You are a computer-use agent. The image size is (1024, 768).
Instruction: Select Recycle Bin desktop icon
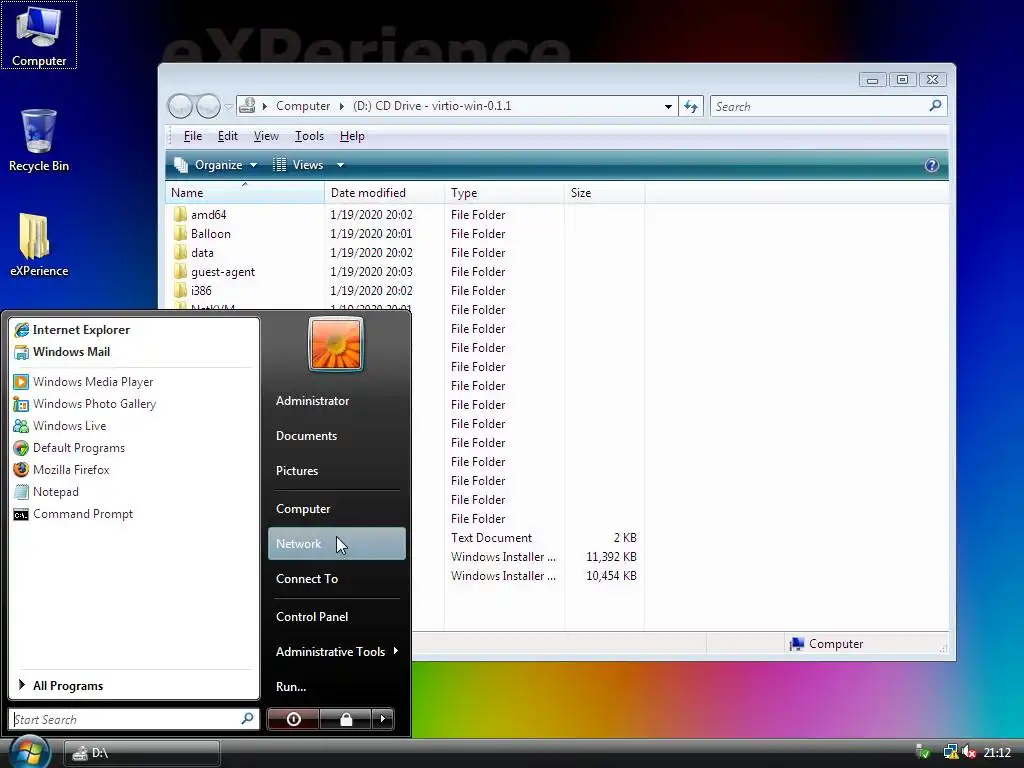pos(39,140)
